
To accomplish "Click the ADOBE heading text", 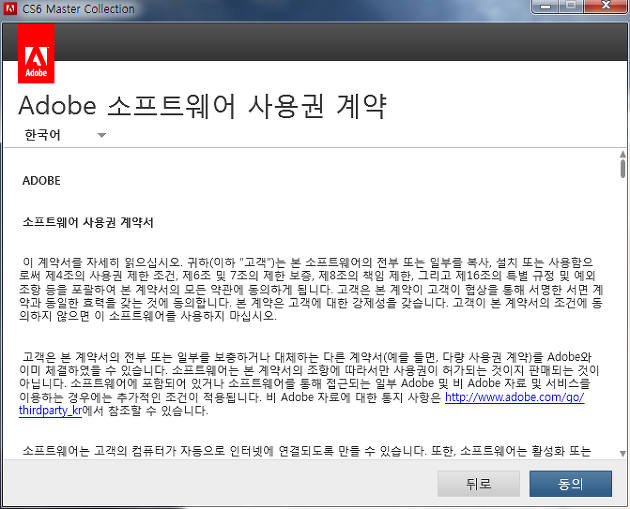I will 41,181.
